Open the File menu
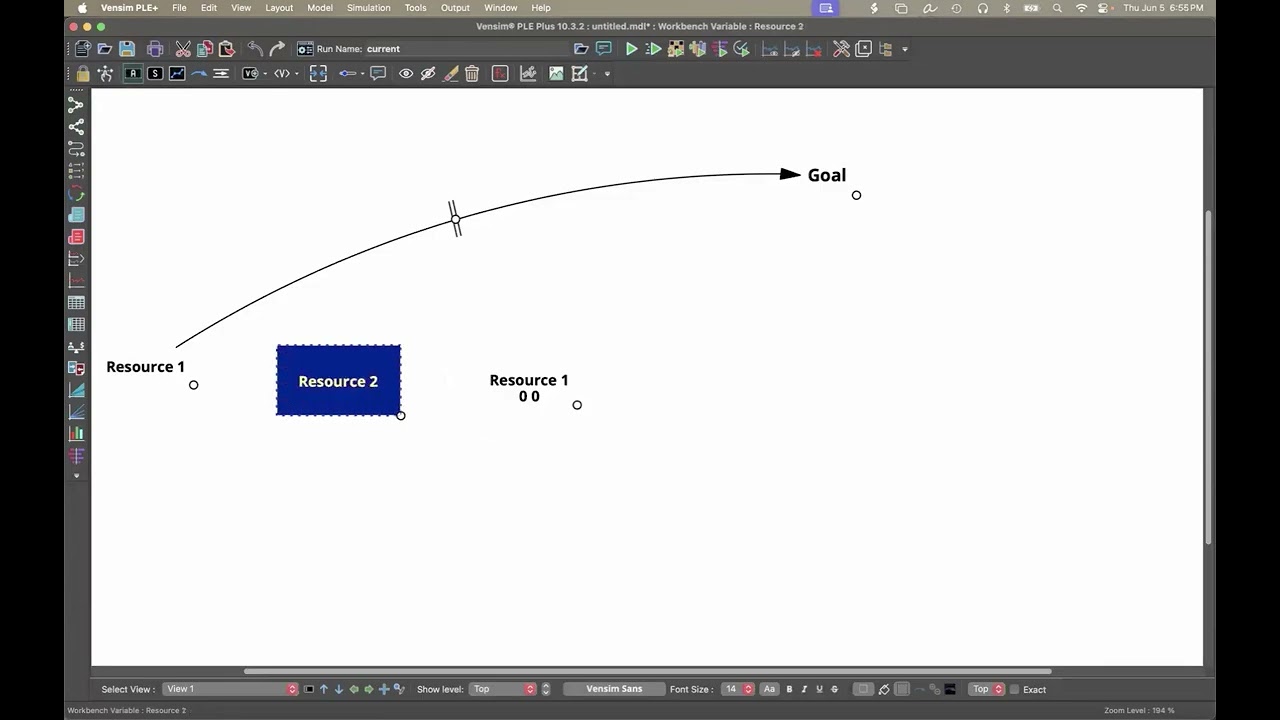 pos(179,8)
